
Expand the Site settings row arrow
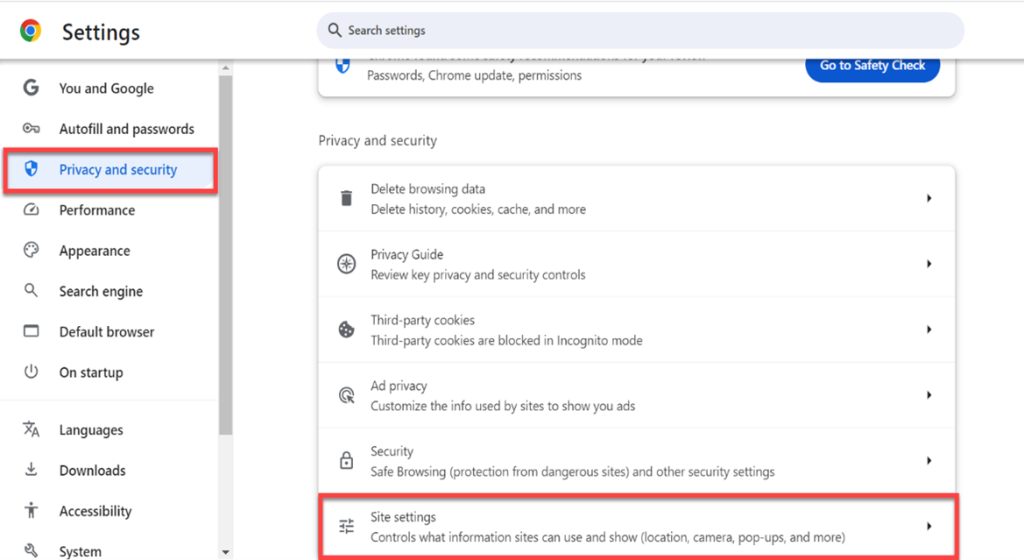click(929, 526)
